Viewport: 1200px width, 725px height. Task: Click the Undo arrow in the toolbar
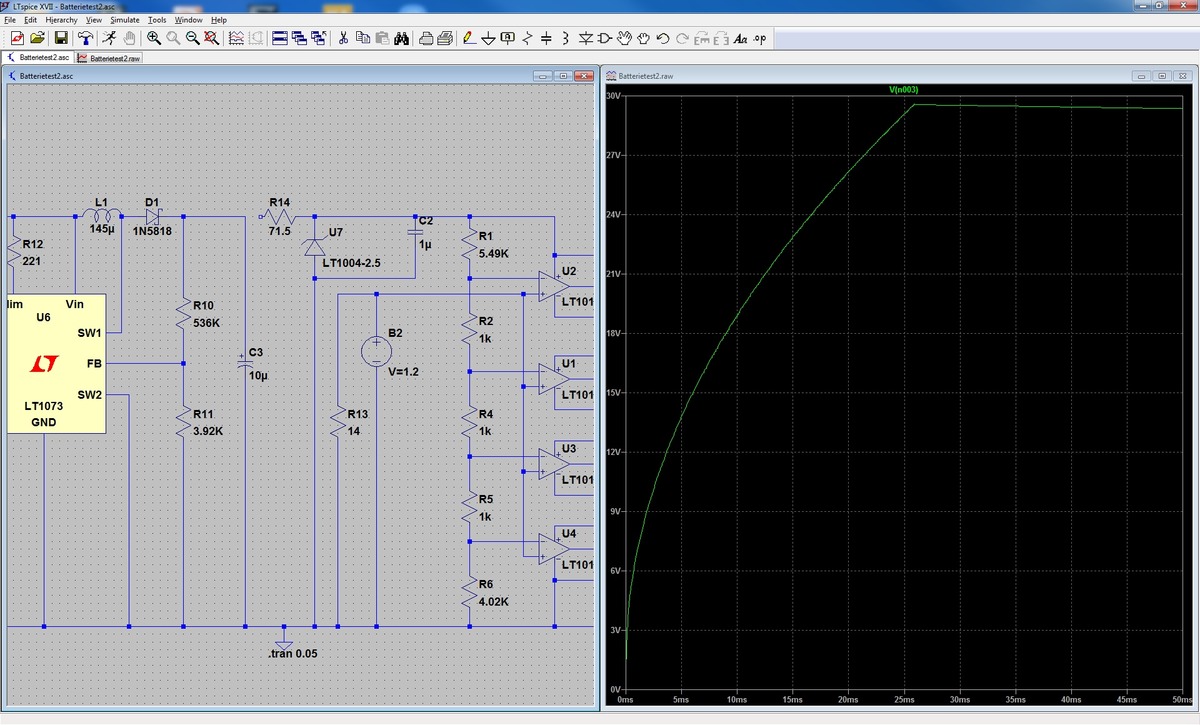663,38
